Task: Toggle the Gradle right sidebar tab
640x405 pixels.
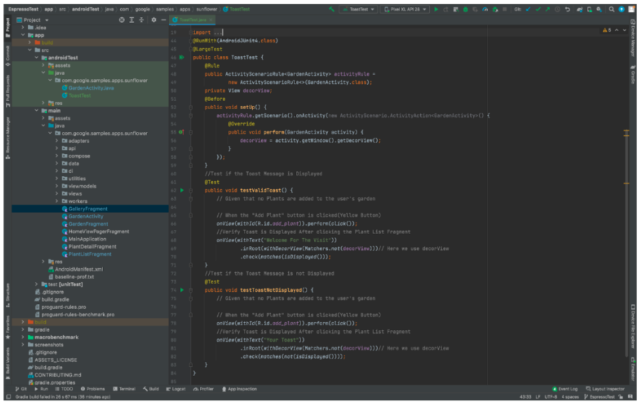Action: tap(633, 74)
